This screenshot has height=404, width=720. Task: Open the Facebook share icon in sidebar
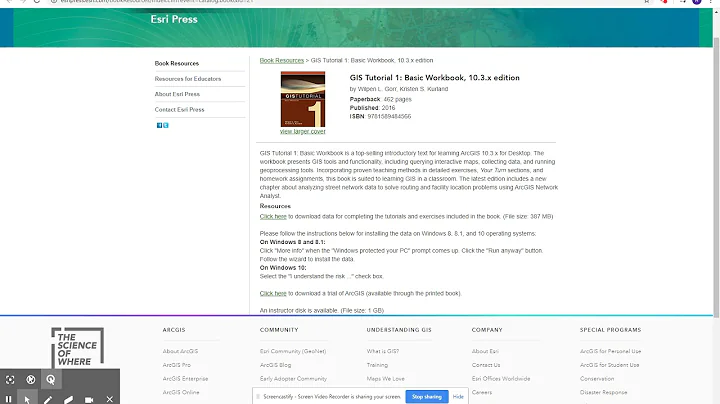[159, 125]
